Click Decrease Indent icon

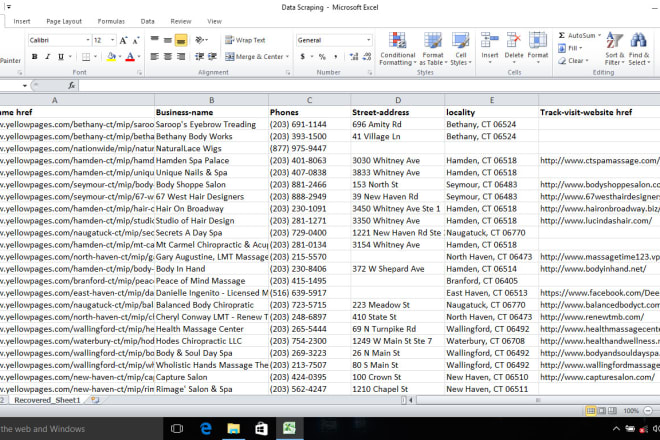click(199, 56)
